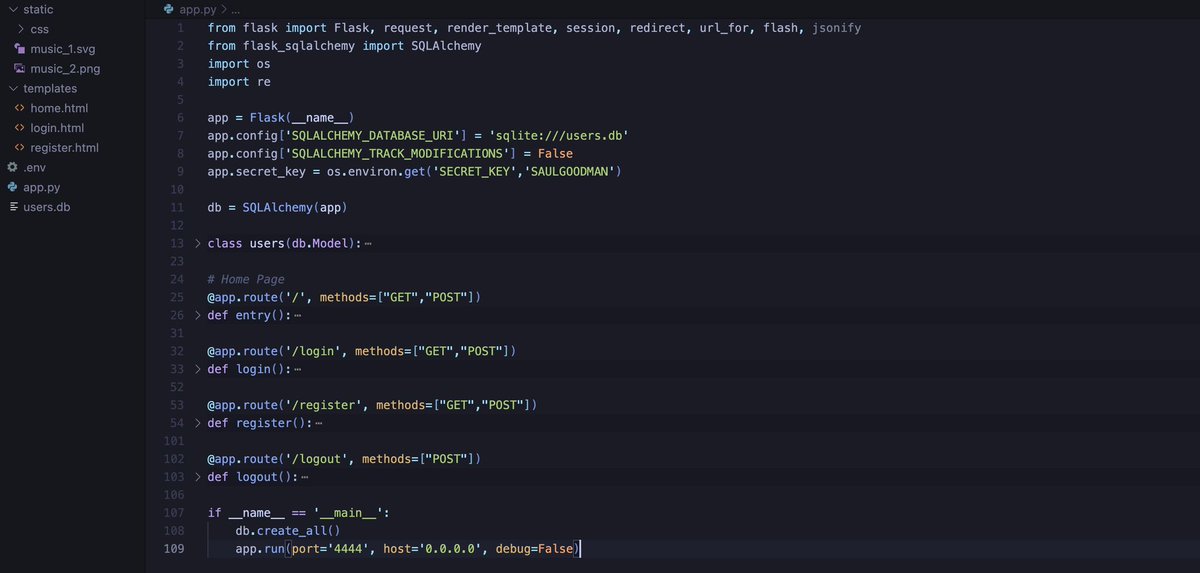The image size is (1200, 573).
Task: Click the users.db database icon
Action: point(12,207)
